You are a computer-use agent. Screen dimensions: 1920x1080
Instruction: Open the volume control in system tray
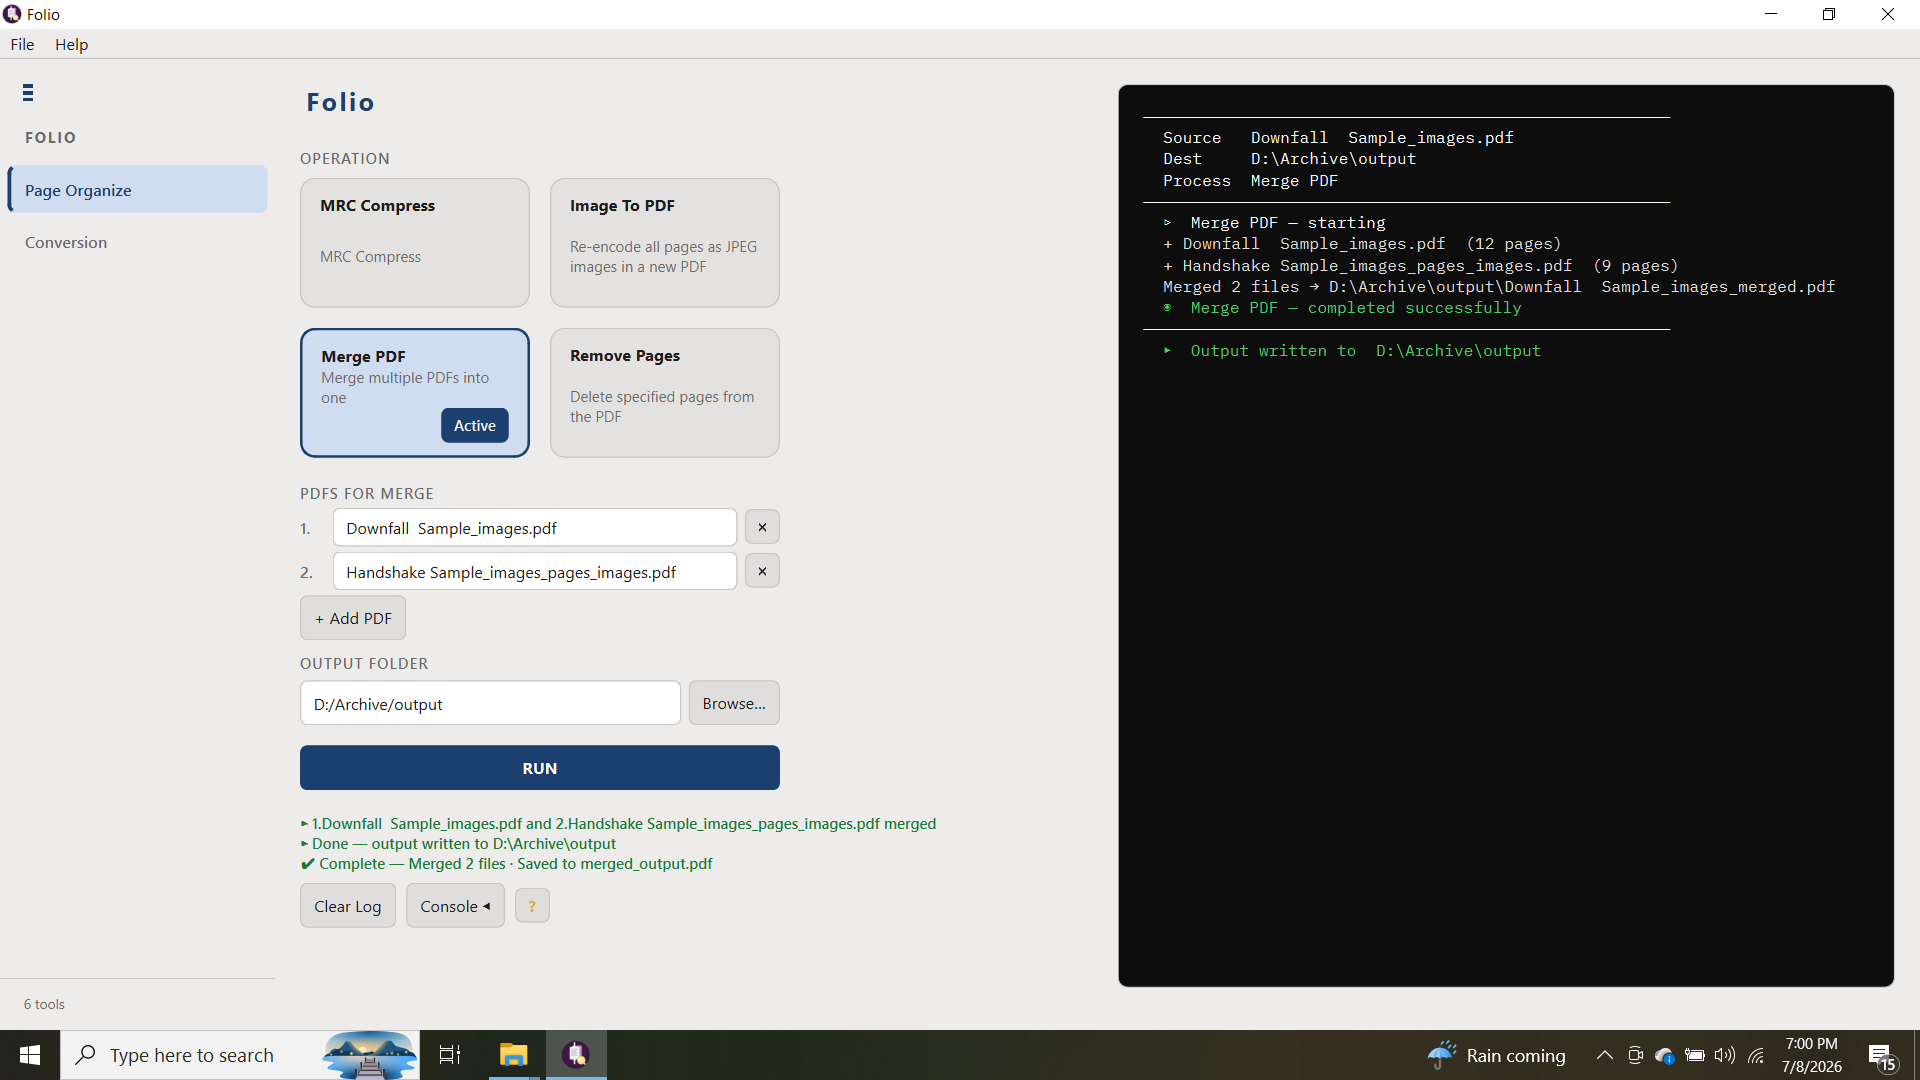[x=1725, y=1055]
